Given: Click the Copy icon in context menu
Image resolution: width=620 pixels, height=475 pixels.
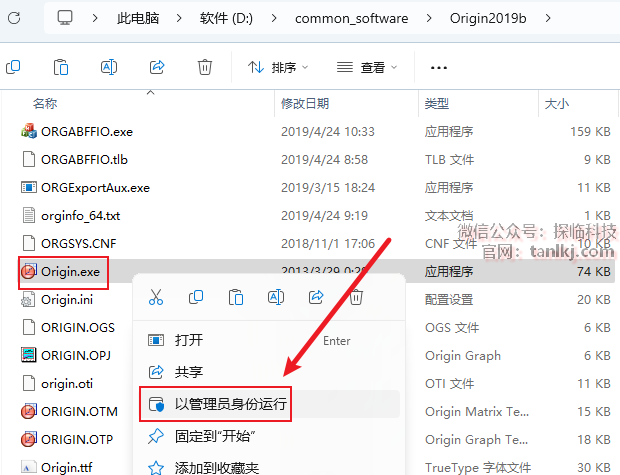Looking at the screenshot, I should pos(196,297).
